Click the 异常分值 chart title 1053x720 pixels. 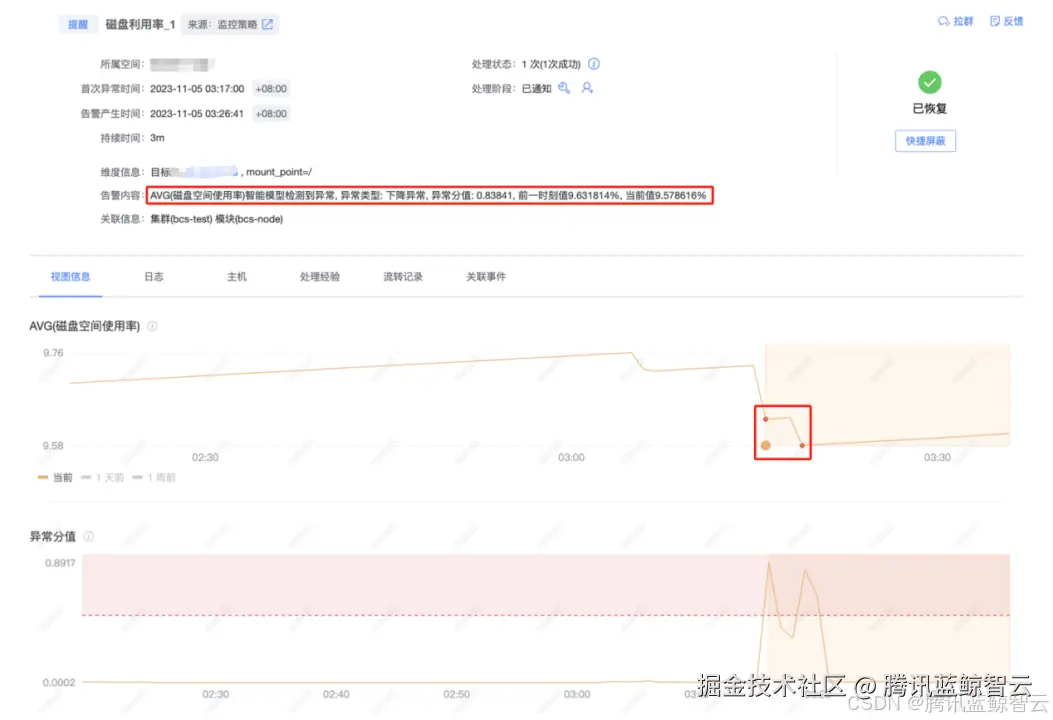tap(52, 537)
